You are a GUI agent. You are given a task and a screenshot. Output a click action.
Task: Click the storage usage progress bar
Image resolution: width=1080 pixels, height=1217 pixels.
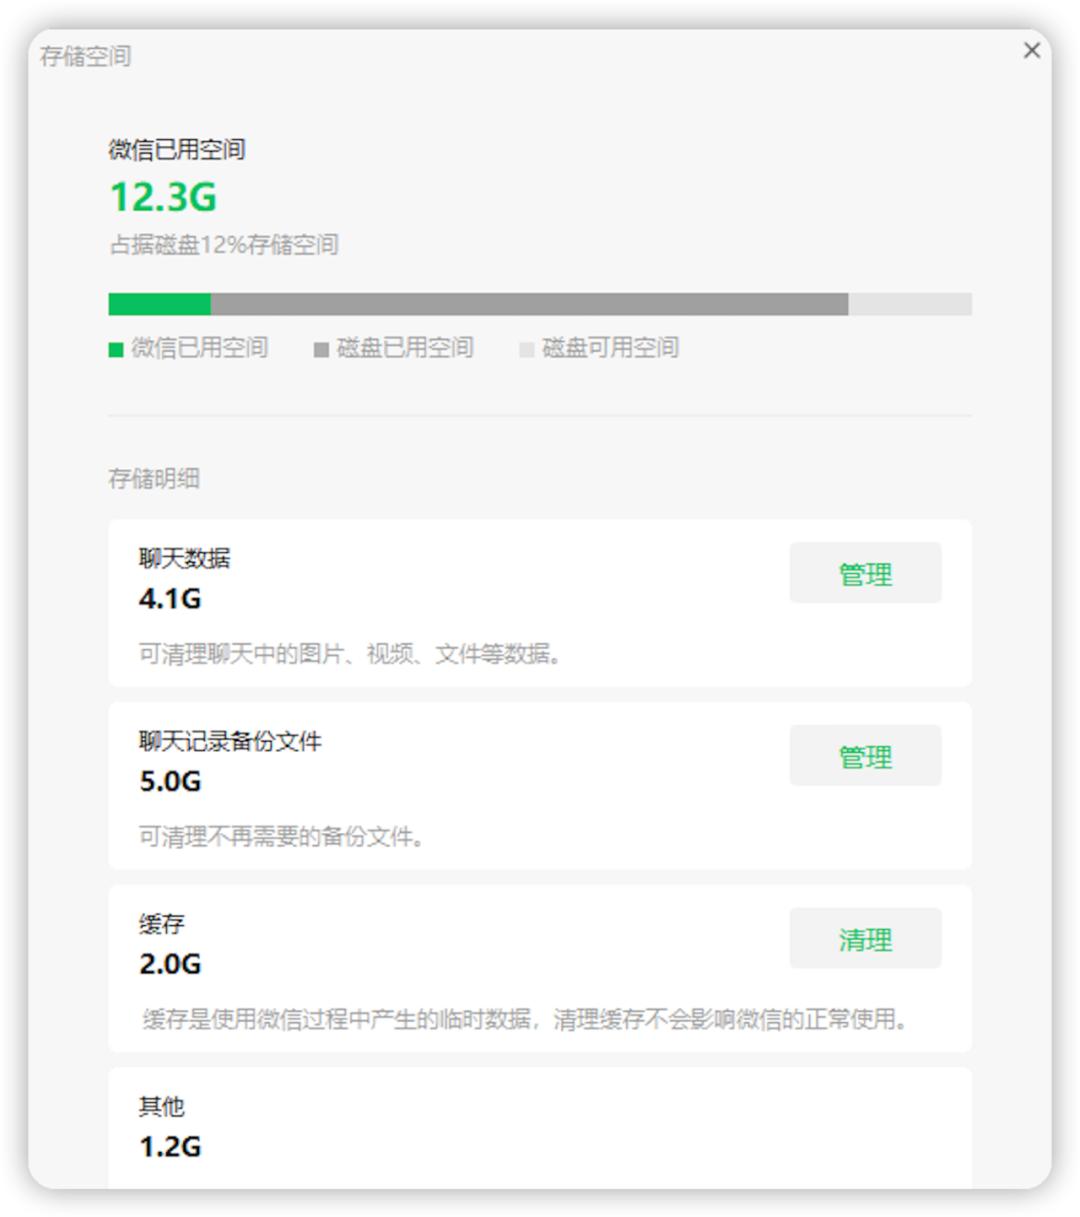(540, 300)
